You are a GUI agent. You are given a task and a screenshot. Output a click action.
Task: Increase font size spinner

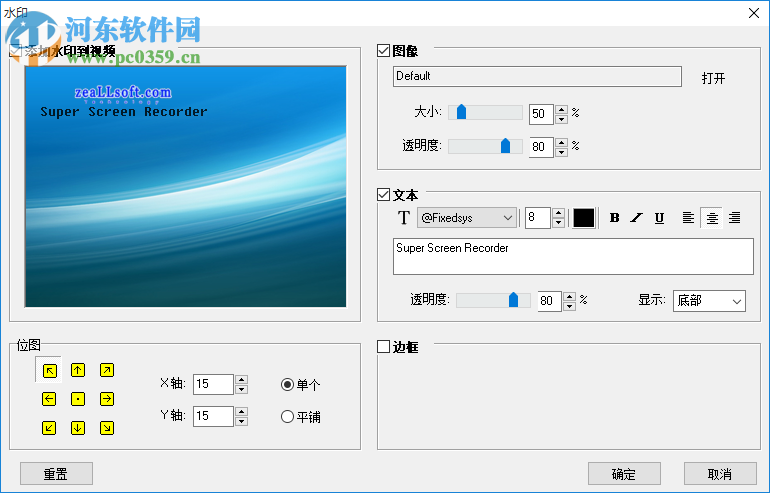[x=558, y=213]
